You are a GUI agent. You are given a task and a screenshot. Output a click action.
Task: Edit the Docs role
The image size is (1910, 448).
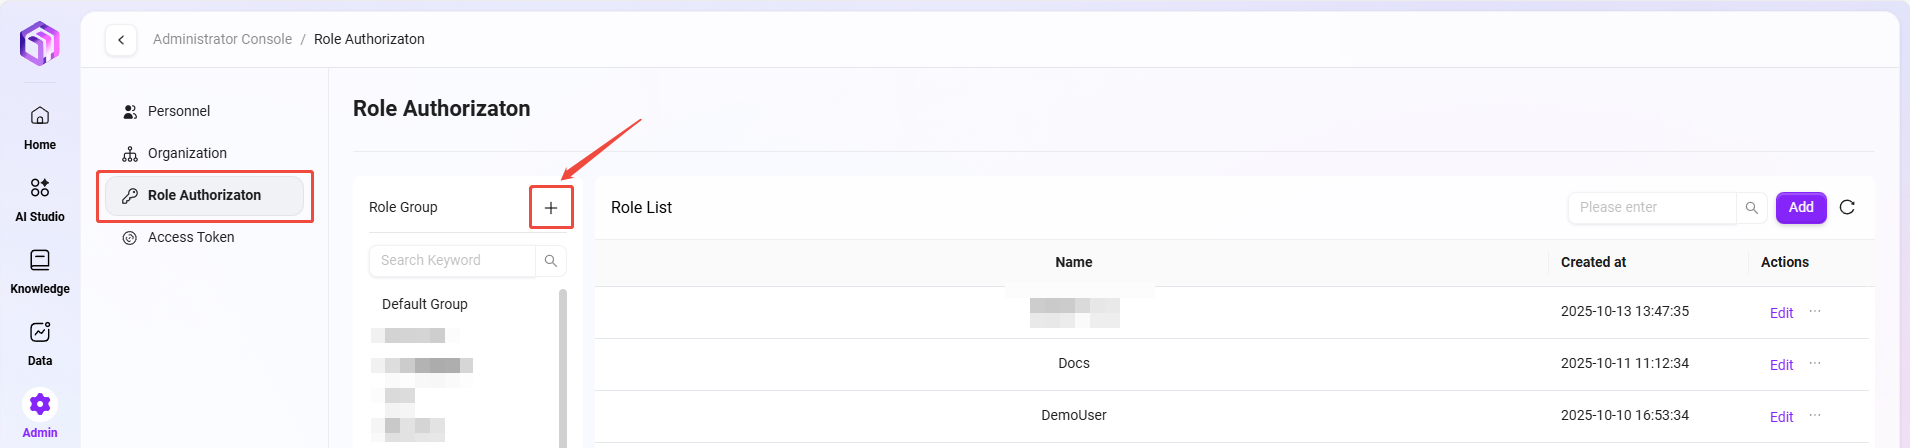pyautogui.click(x=1781, y=365)
